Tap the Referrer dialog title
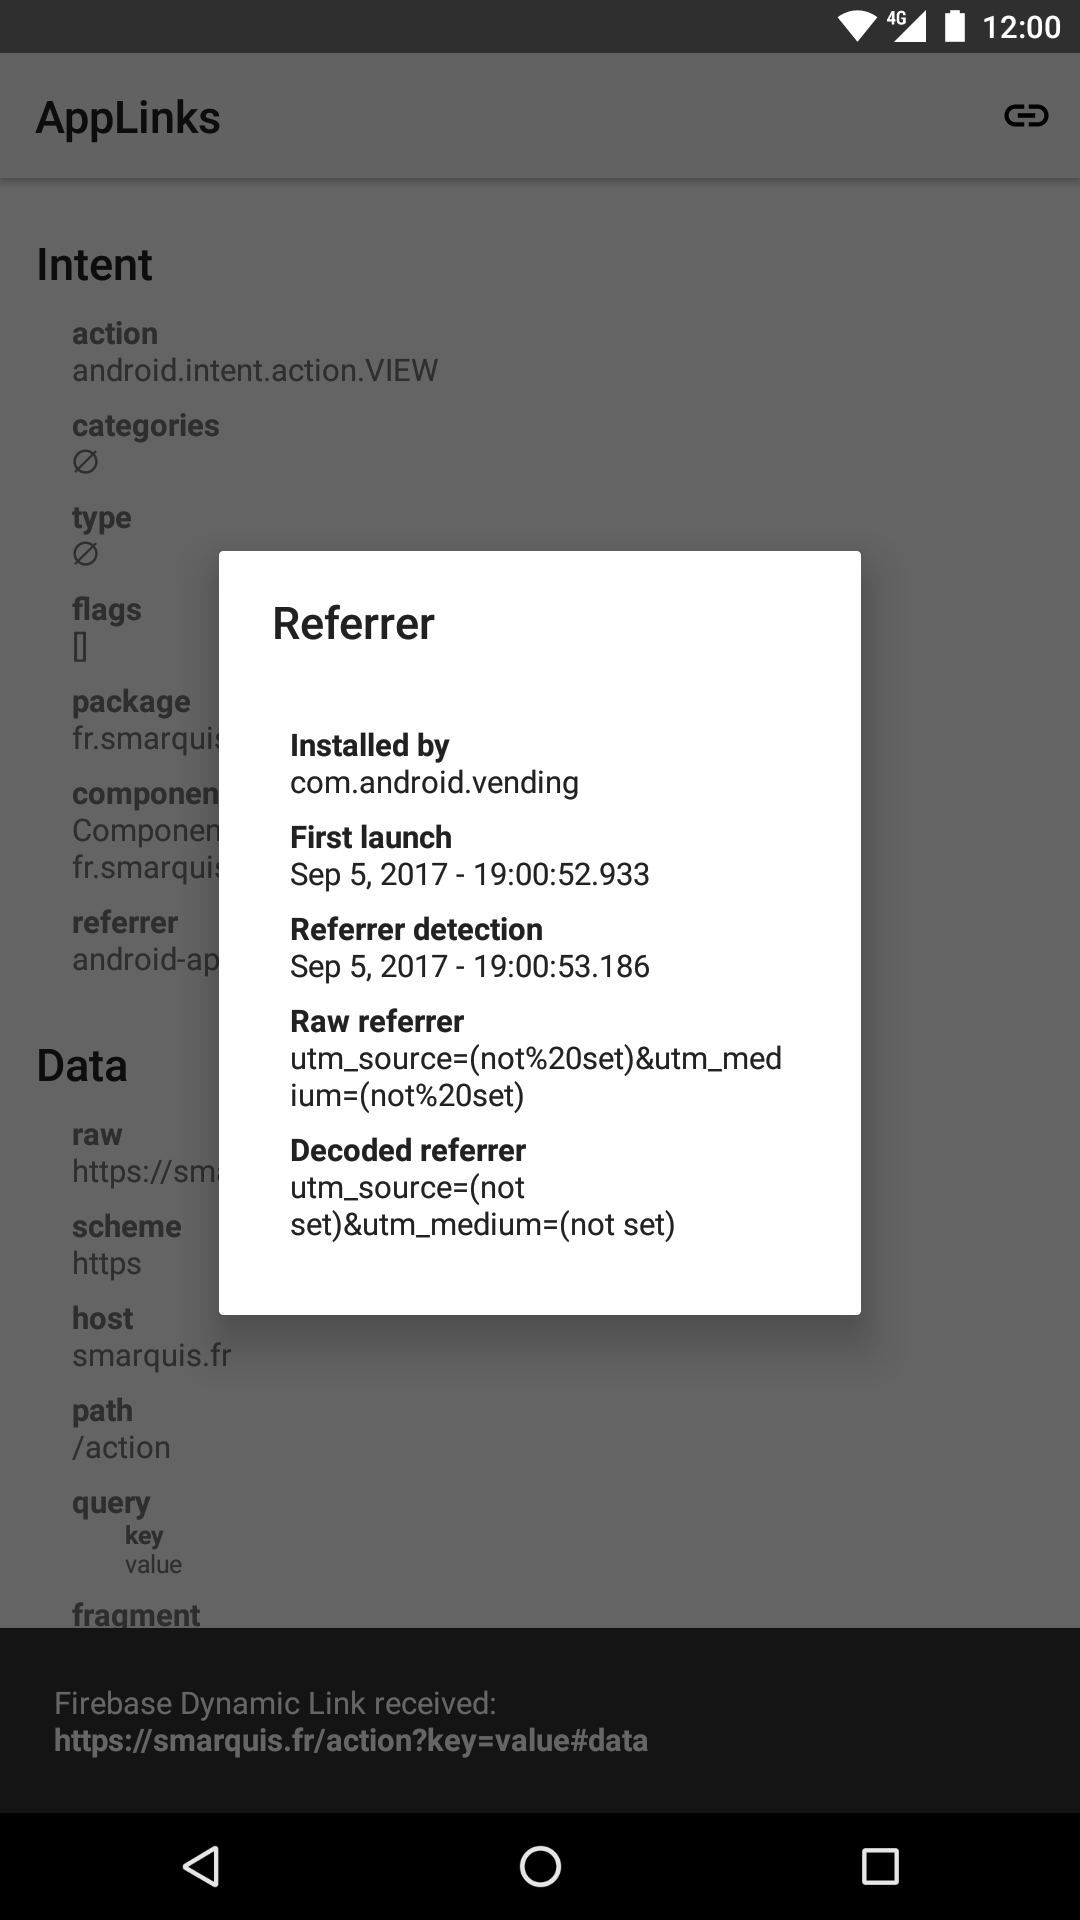Image resolution: width=1080 pixels, height=1920 pixels. click(353, 623)
